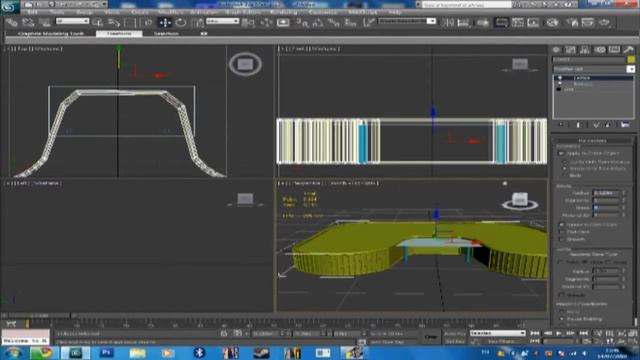Open the selection filter dropdown
This screenshot has height=360, width=640.
[x=73, y=21]
